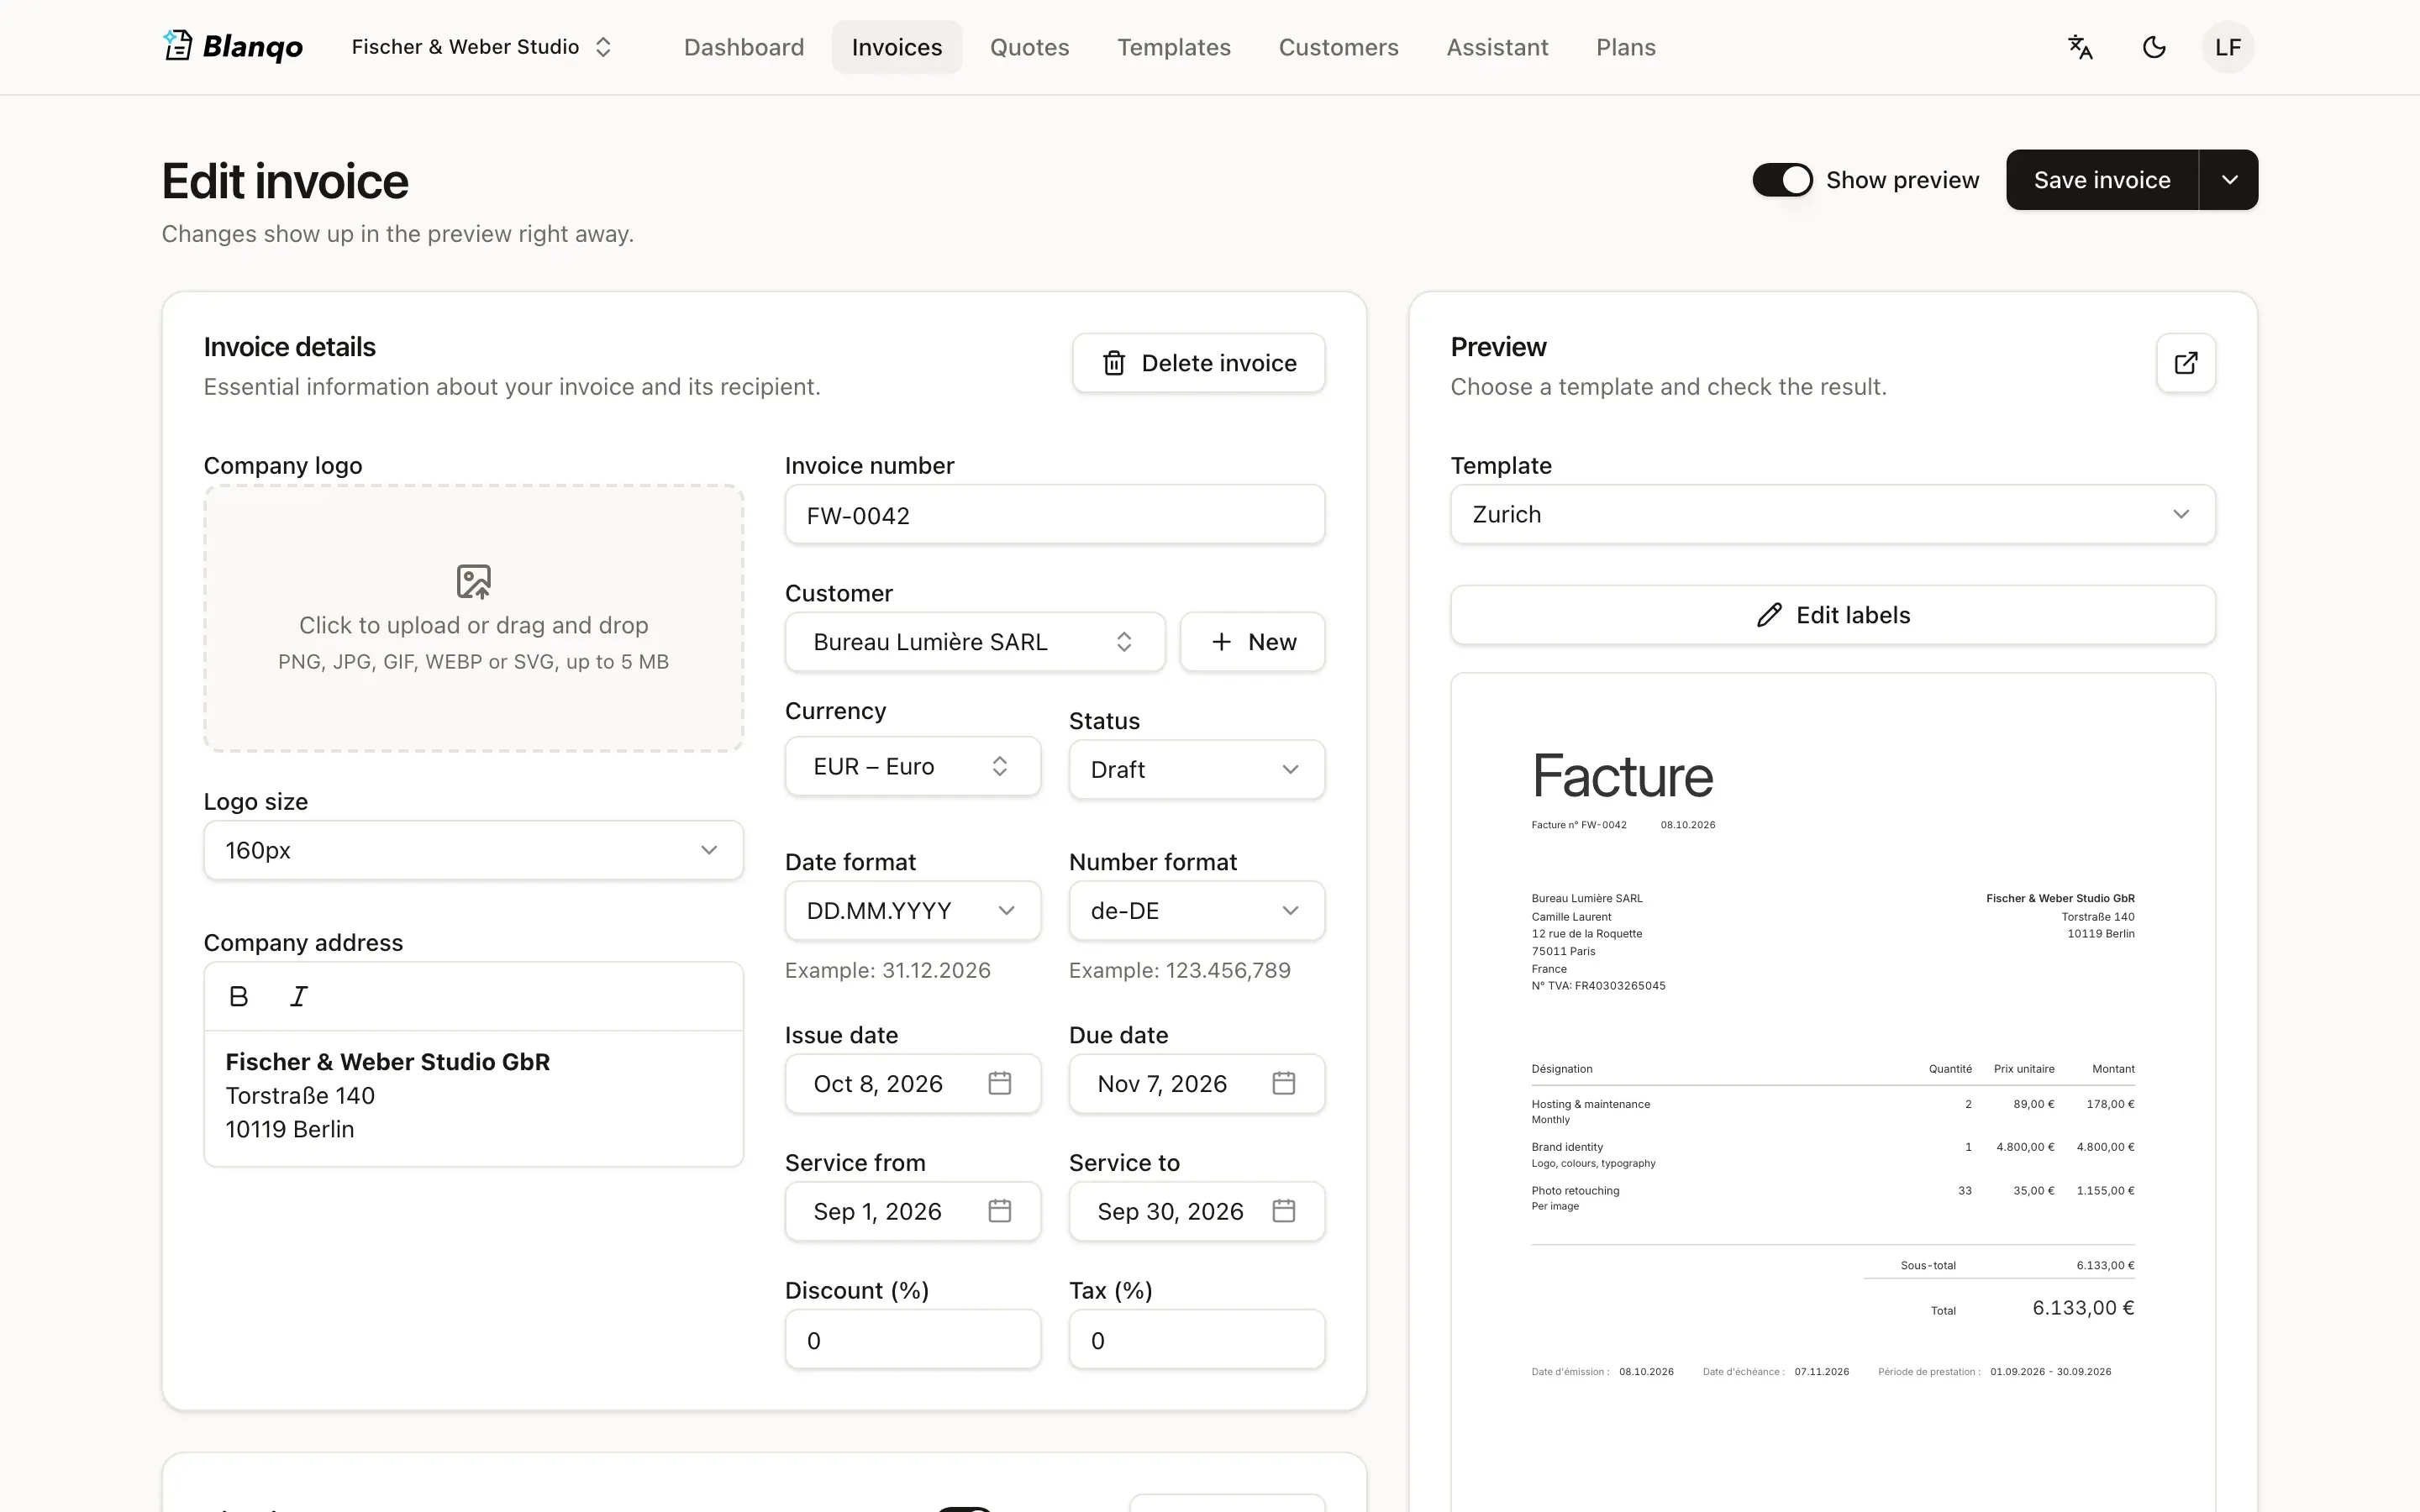Click the Issue date field Oct 8, 2026

tap(913, 1083)
